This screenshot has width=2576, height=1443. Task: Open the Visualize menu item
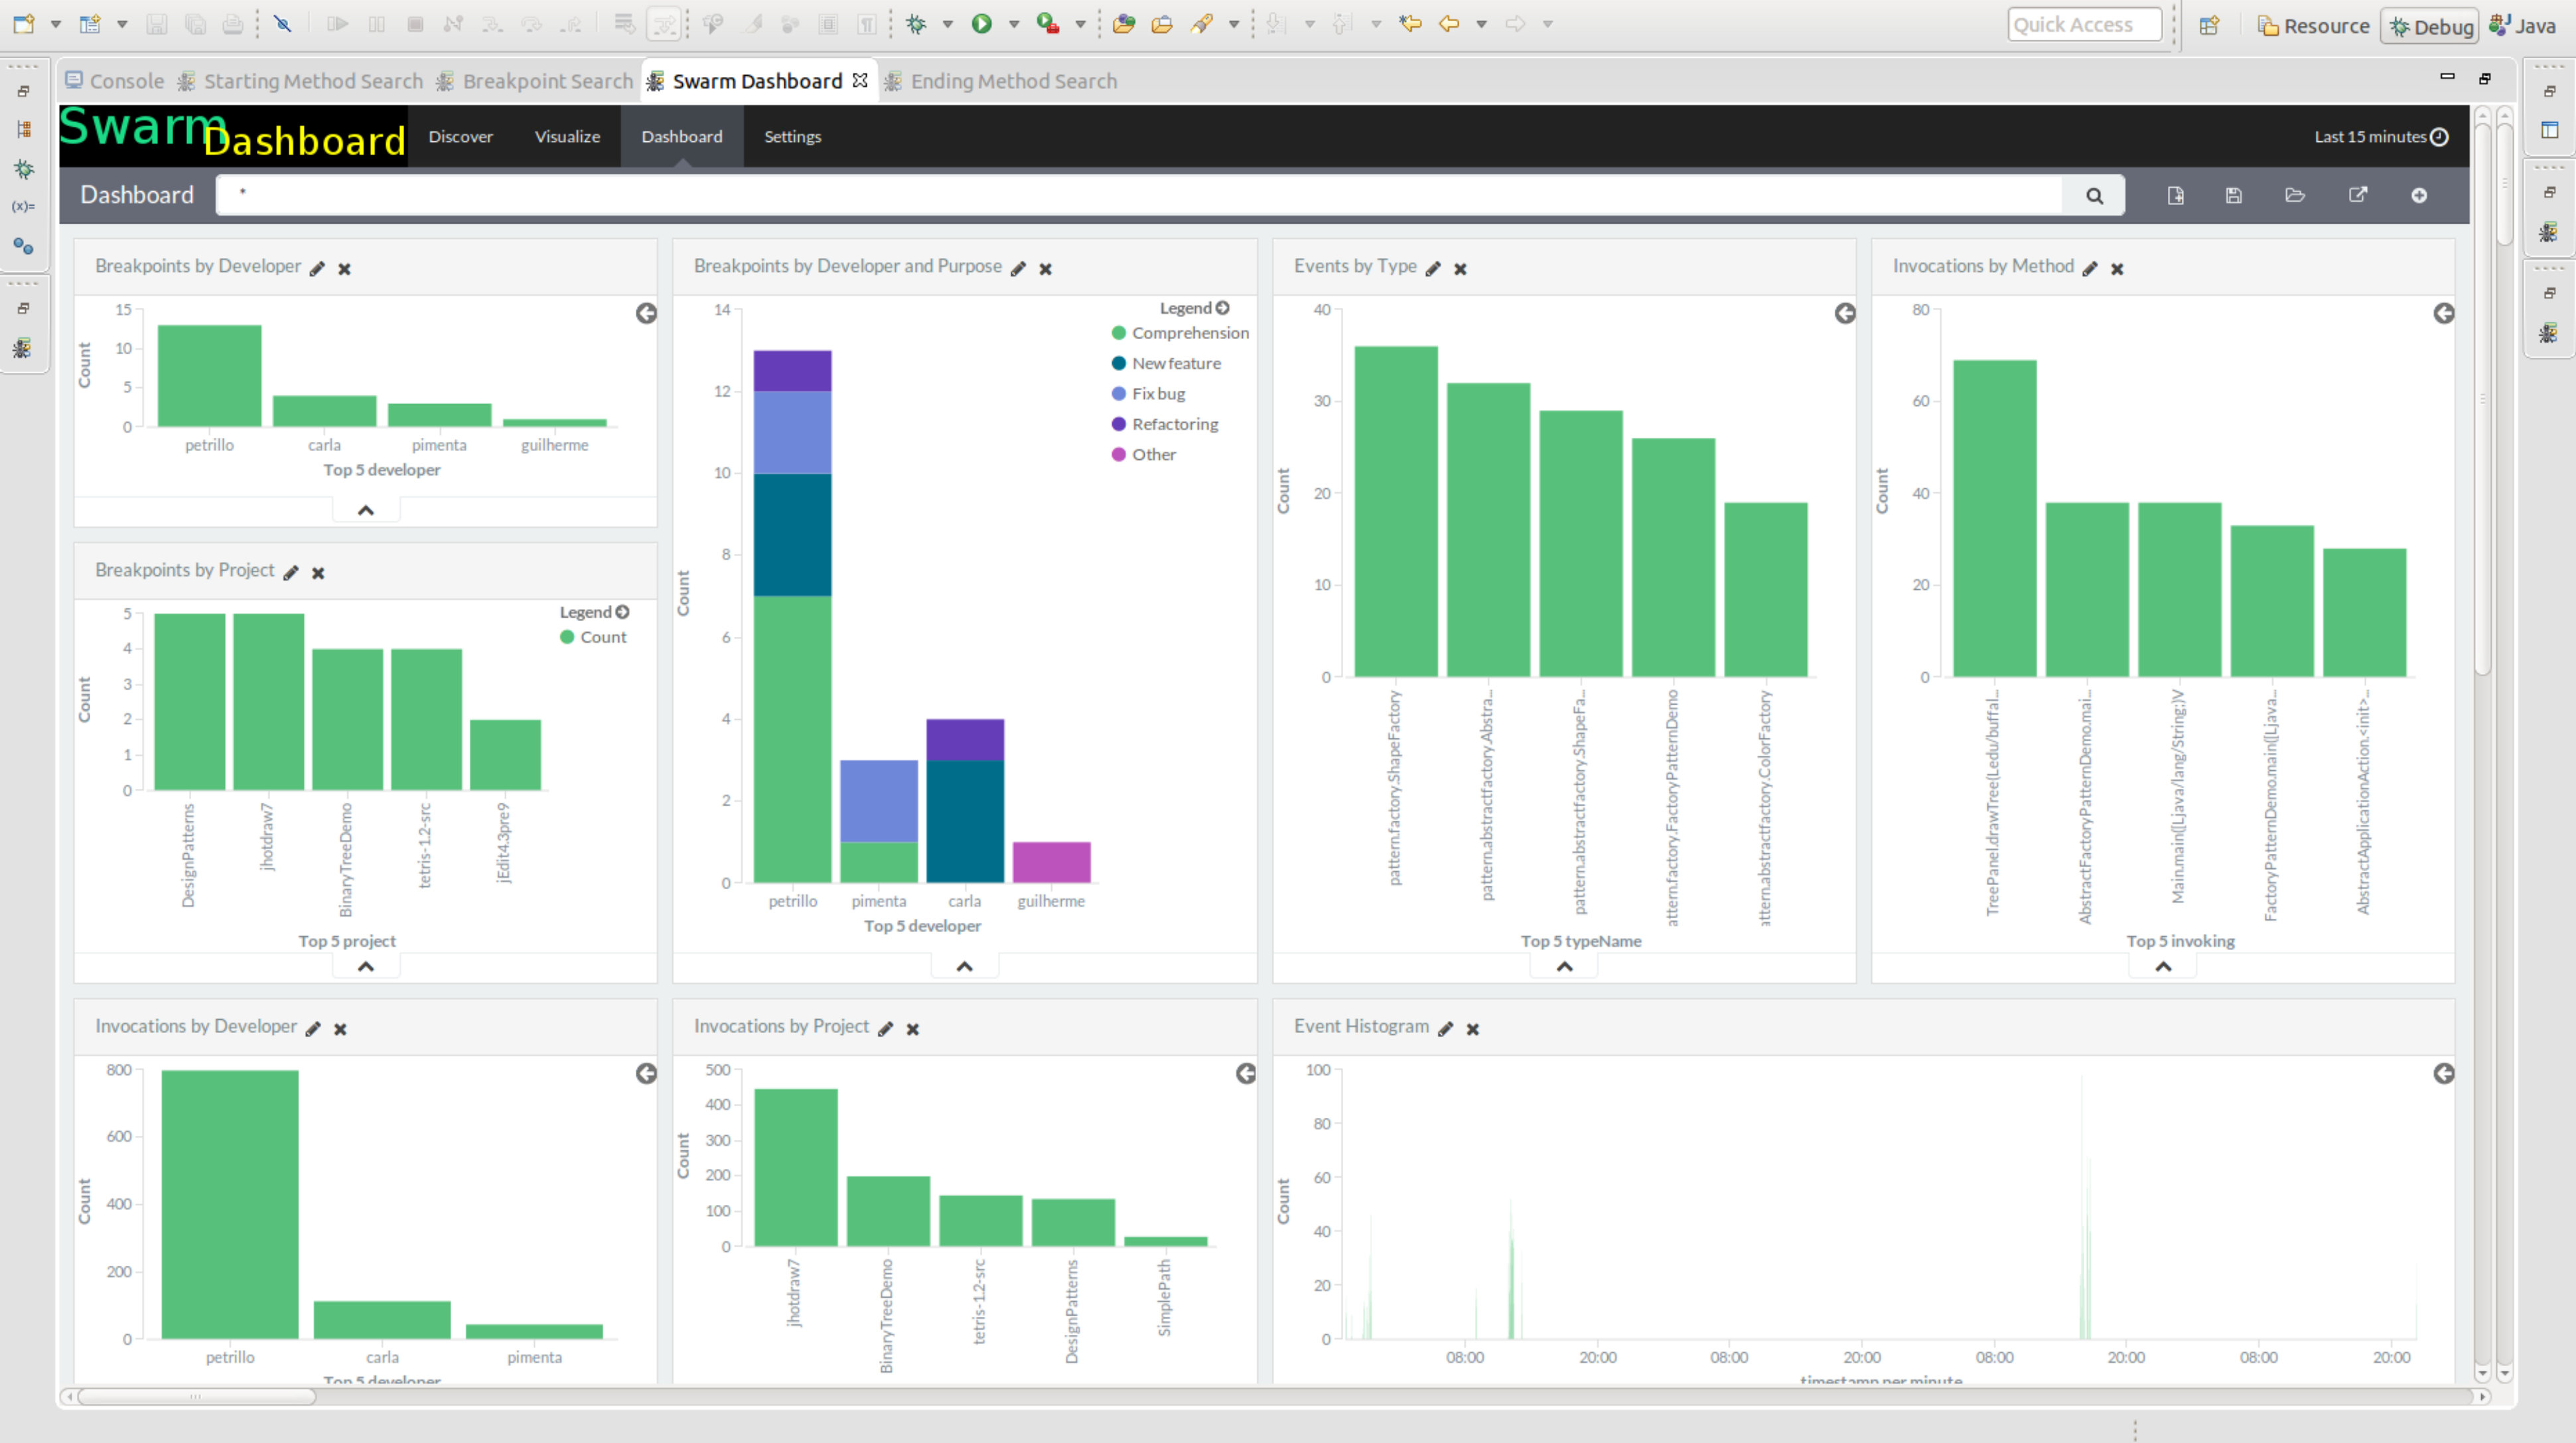(x=567, y=137)
